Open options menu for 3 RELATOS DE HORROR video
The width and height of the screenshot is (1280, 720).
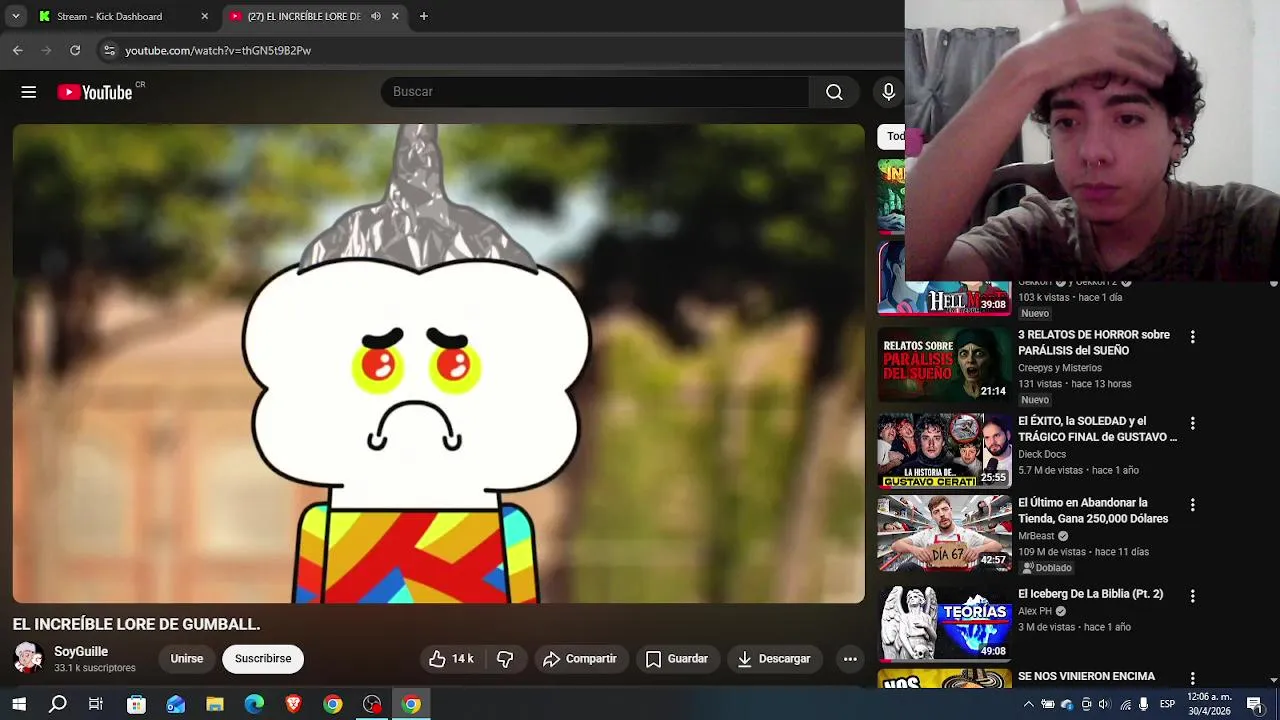(x=1192, y=337)
